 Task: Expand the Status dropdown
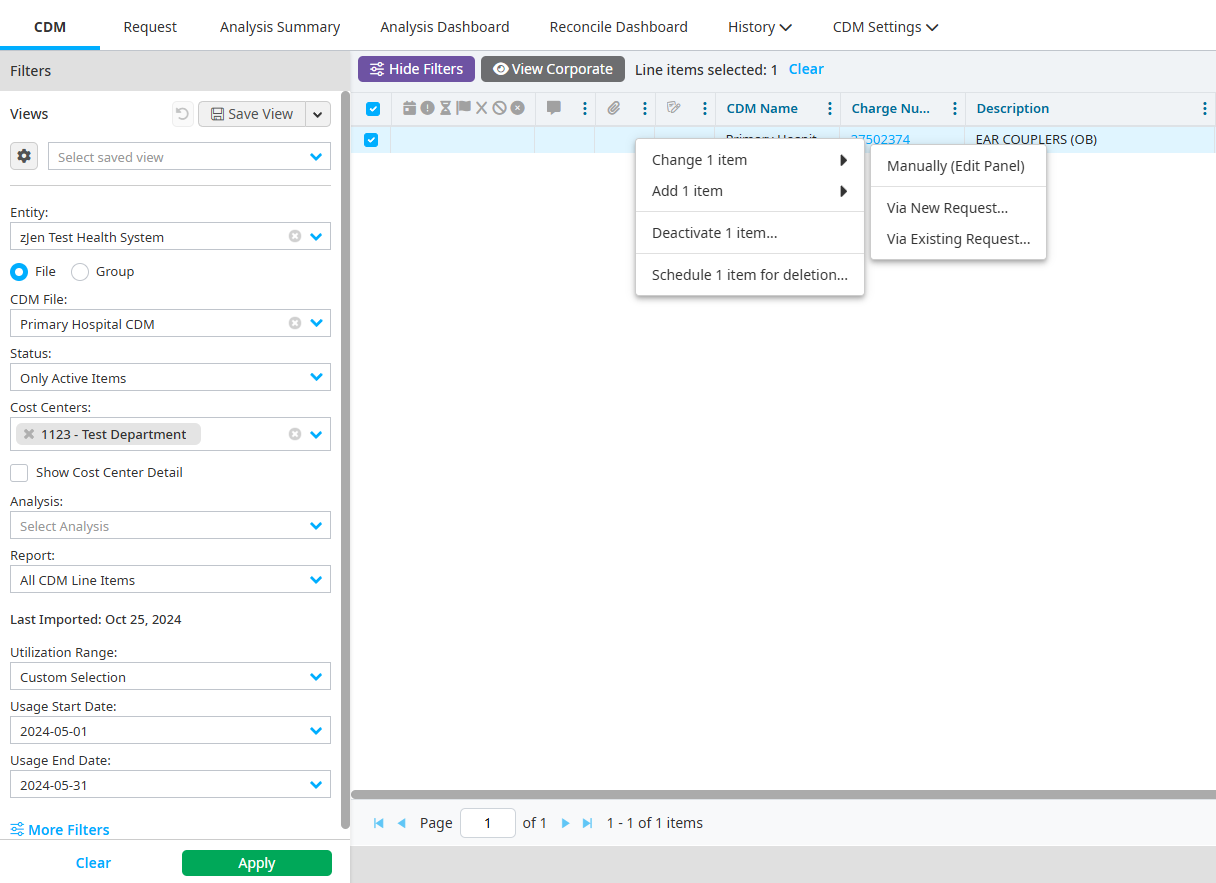click(x=316, y=378)
